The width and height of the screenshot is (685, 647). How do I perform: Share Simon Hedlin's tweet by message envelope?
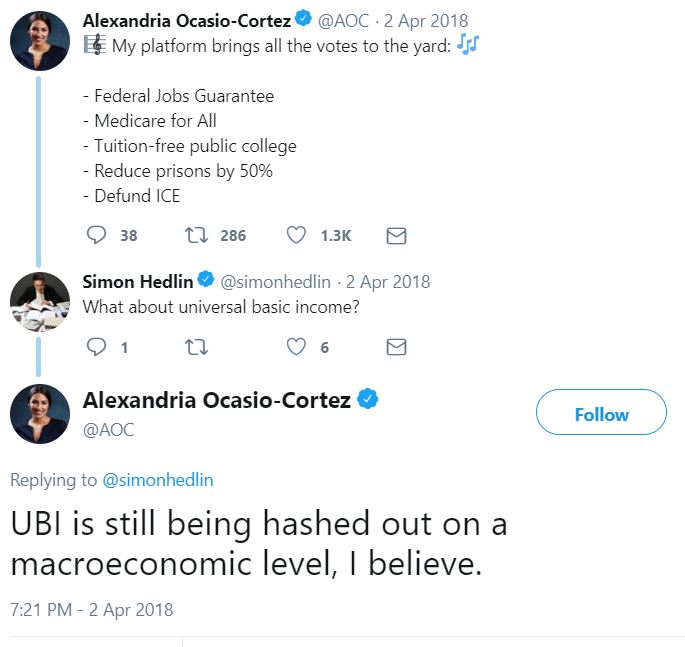pos(396,347)
